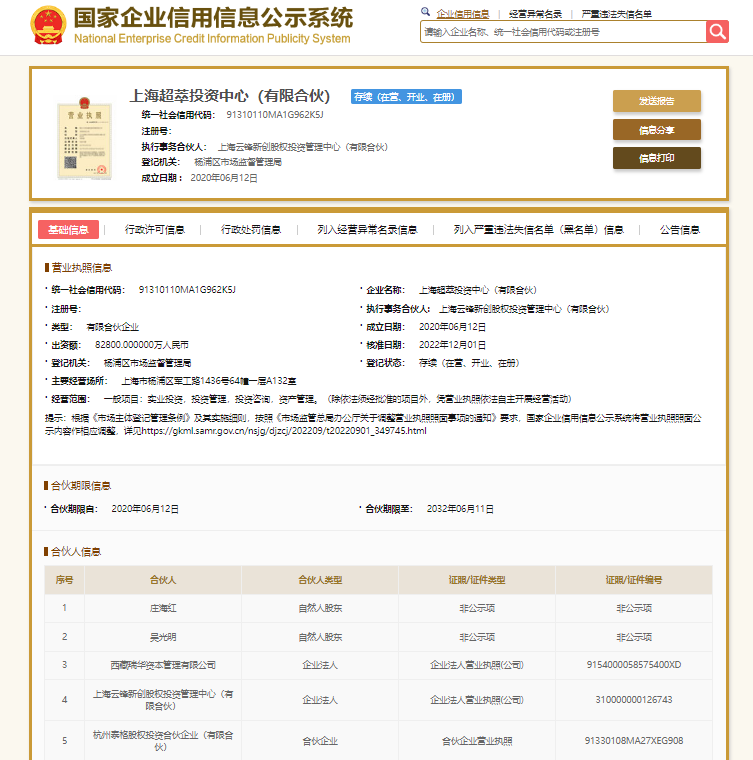
Task: Click the 类型 value 有限合伙企业
Action: (112, 327)
